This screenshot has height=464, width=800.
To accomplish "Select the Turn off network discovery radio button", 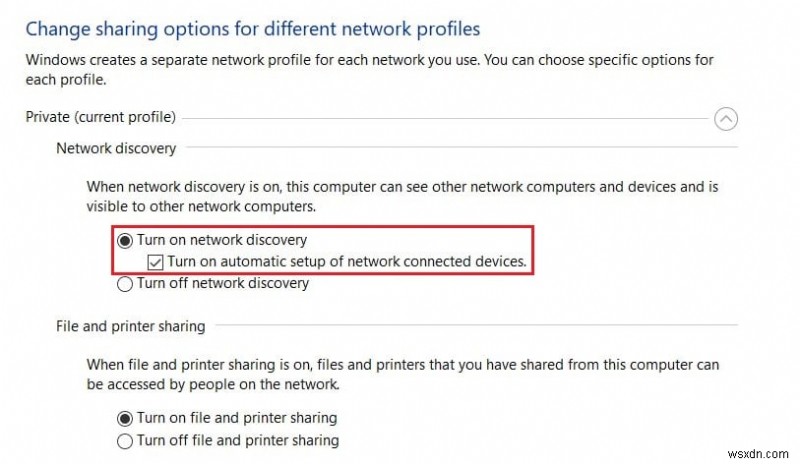I will [126, 283].
